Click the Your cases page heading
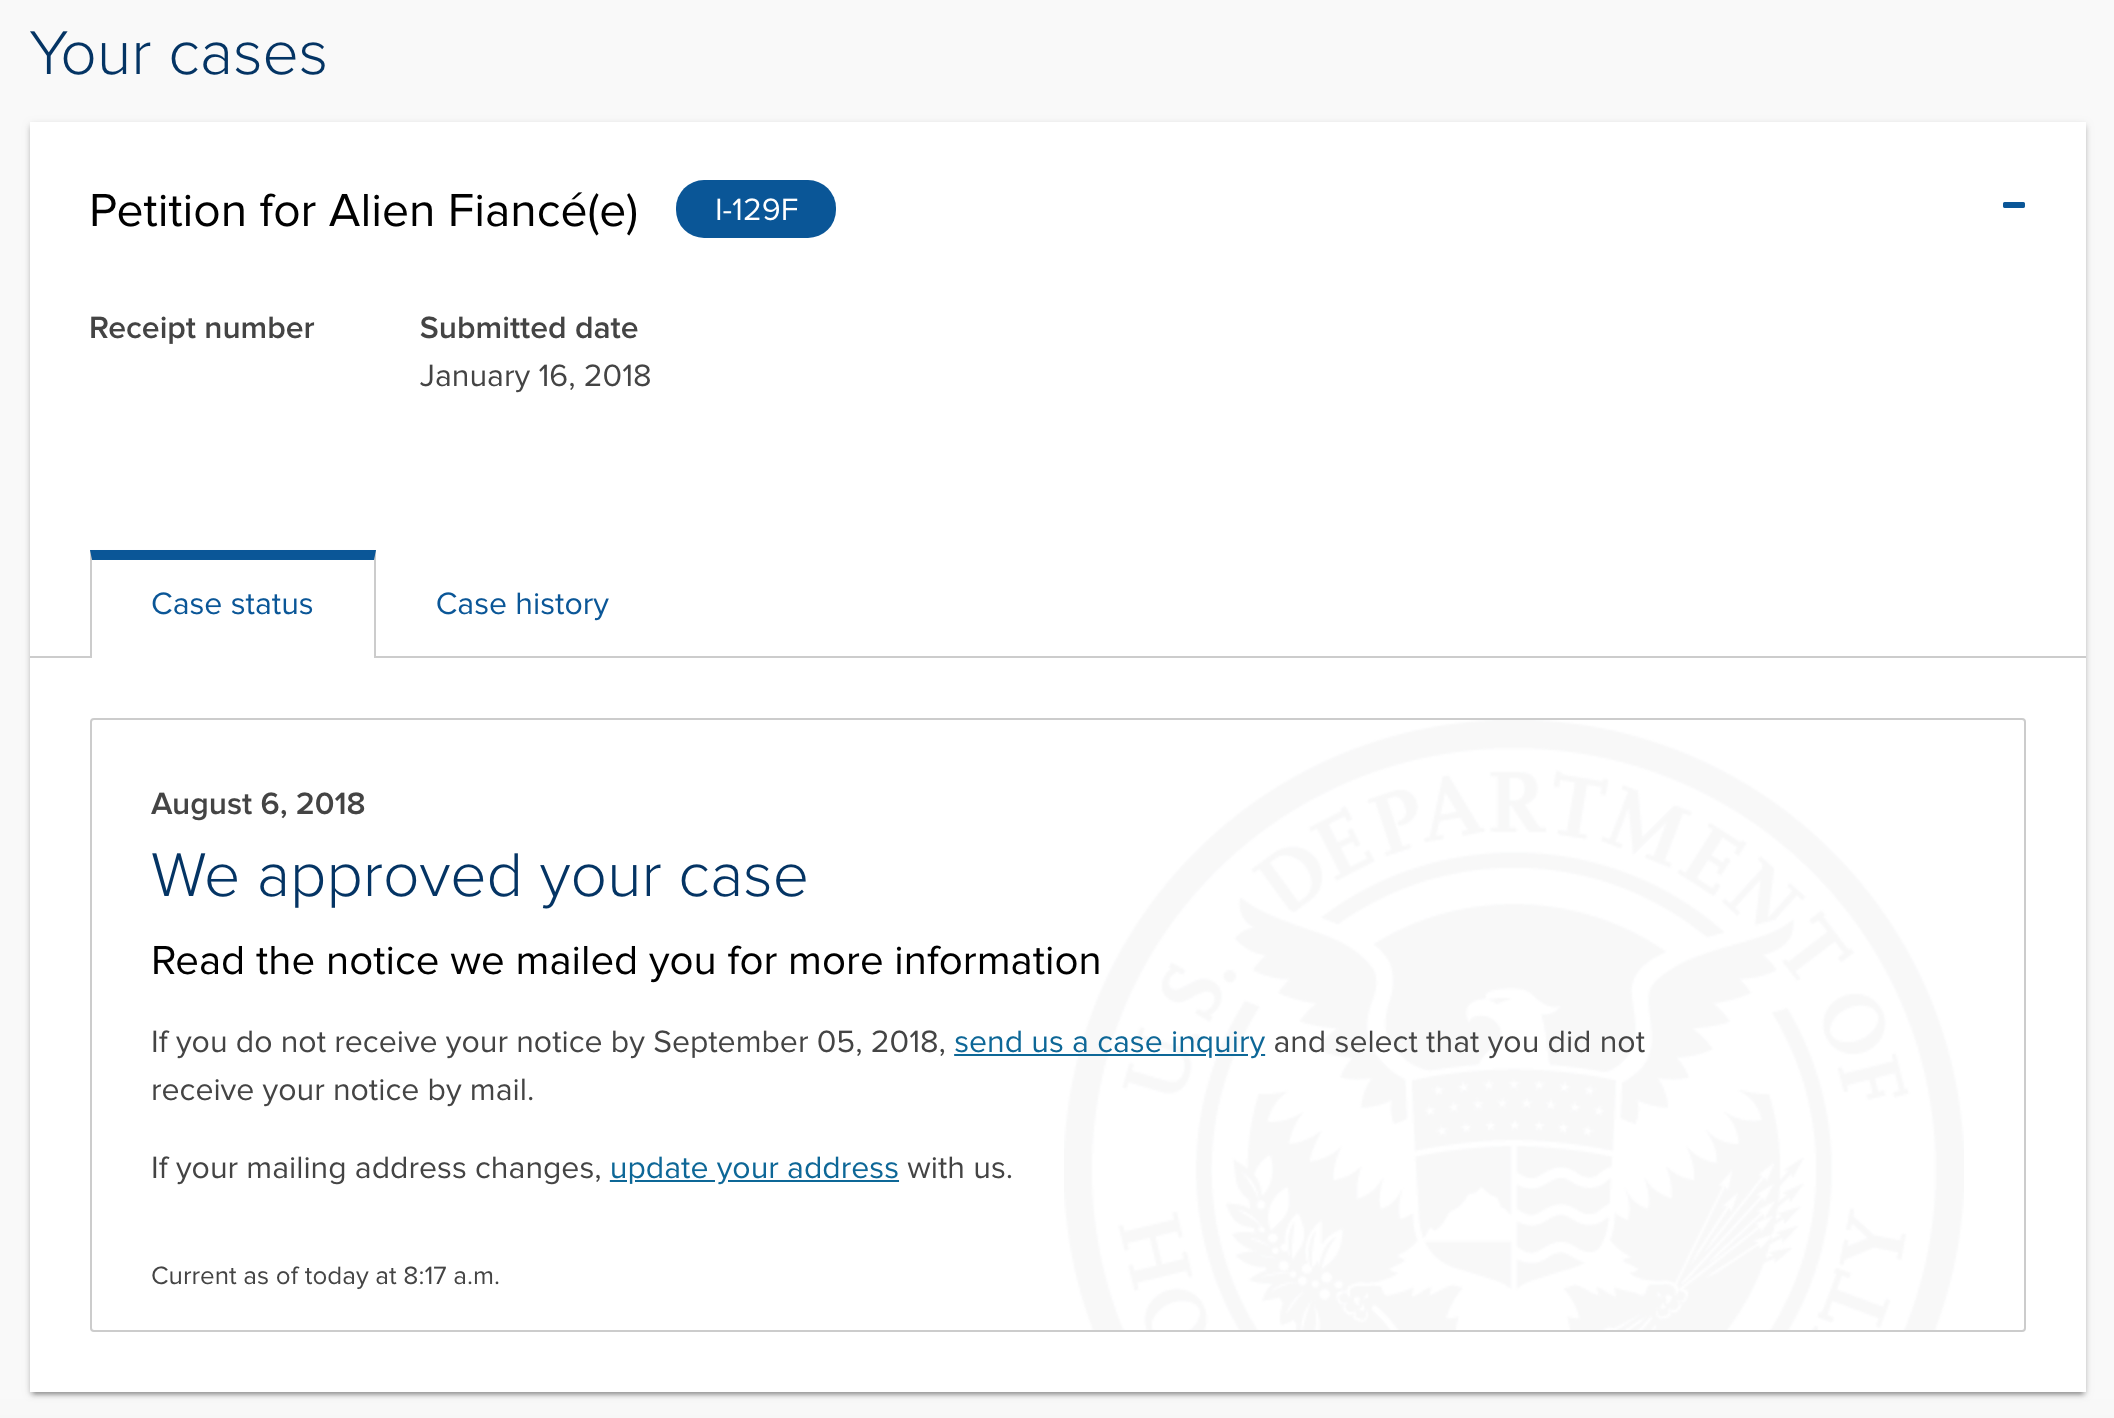2114x1418 pixels. 179,54
